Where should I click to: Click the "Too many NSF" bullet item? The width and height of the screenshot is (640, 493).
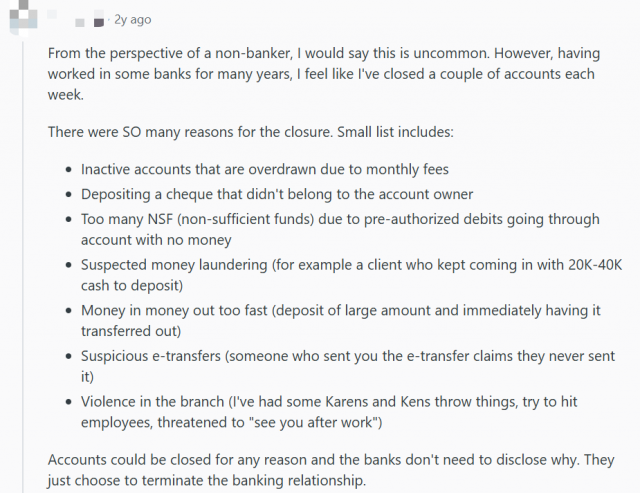[330, 229]
